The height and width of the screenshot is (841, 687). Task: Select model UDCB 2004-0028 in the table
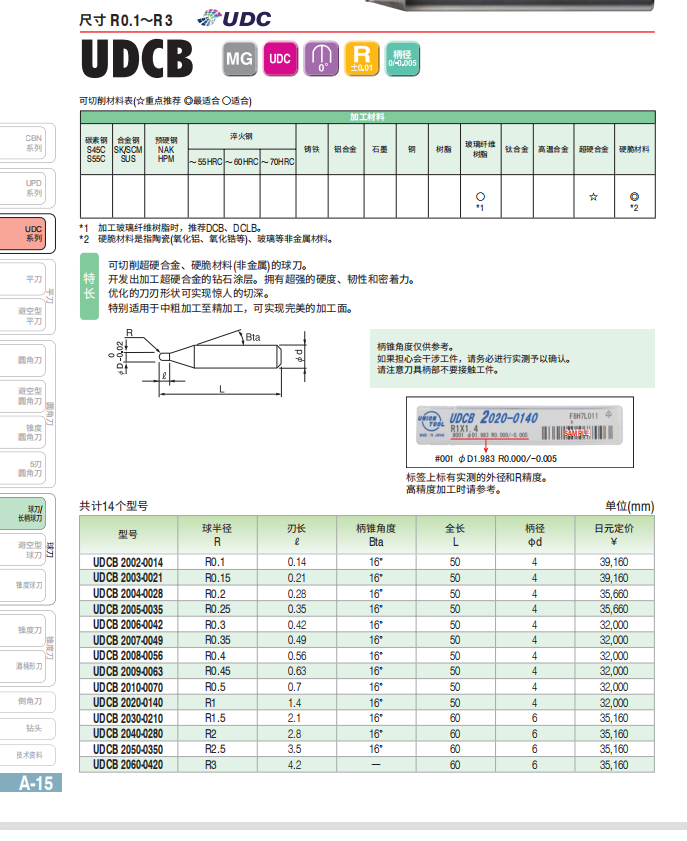tap(128, 593)
